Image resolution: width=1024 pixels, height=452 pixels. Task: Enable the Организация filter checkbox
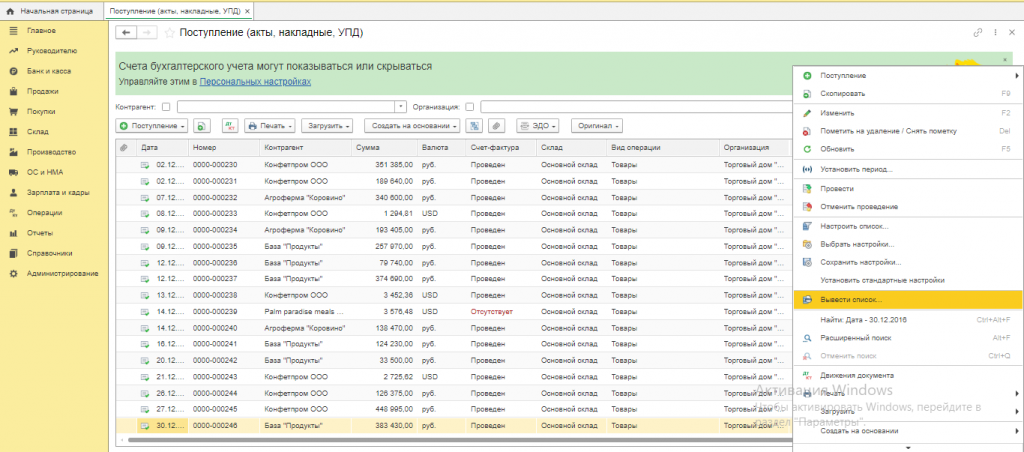(469, 106)
